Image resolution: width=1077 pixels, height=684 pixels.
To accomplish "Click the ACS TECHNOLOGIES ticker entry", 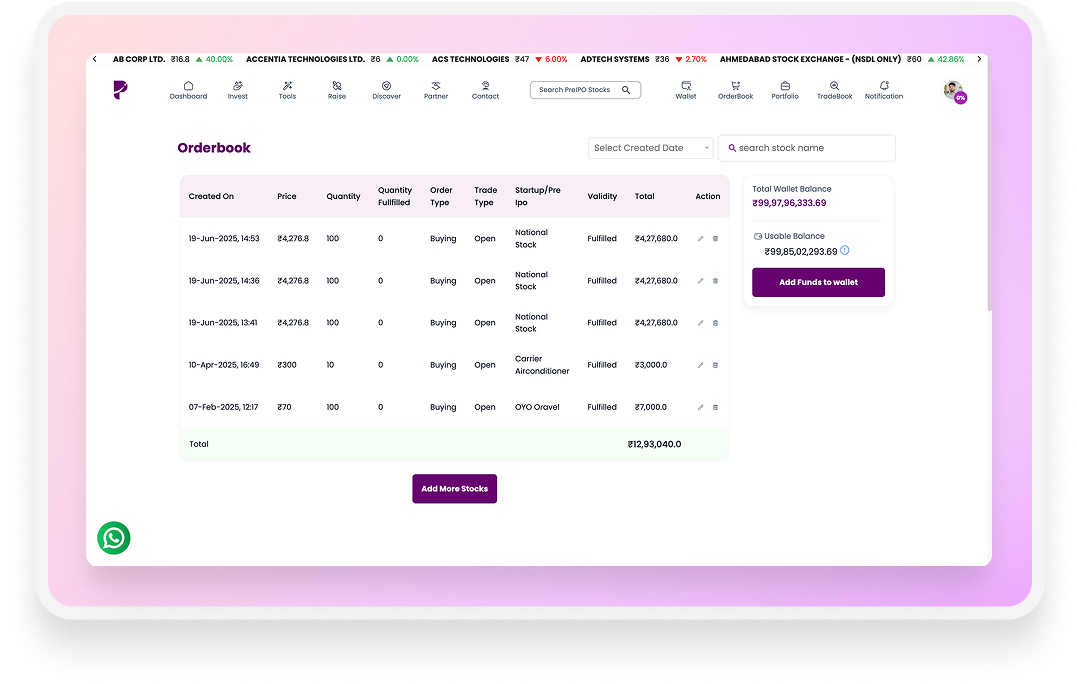I will coord(499,60).
